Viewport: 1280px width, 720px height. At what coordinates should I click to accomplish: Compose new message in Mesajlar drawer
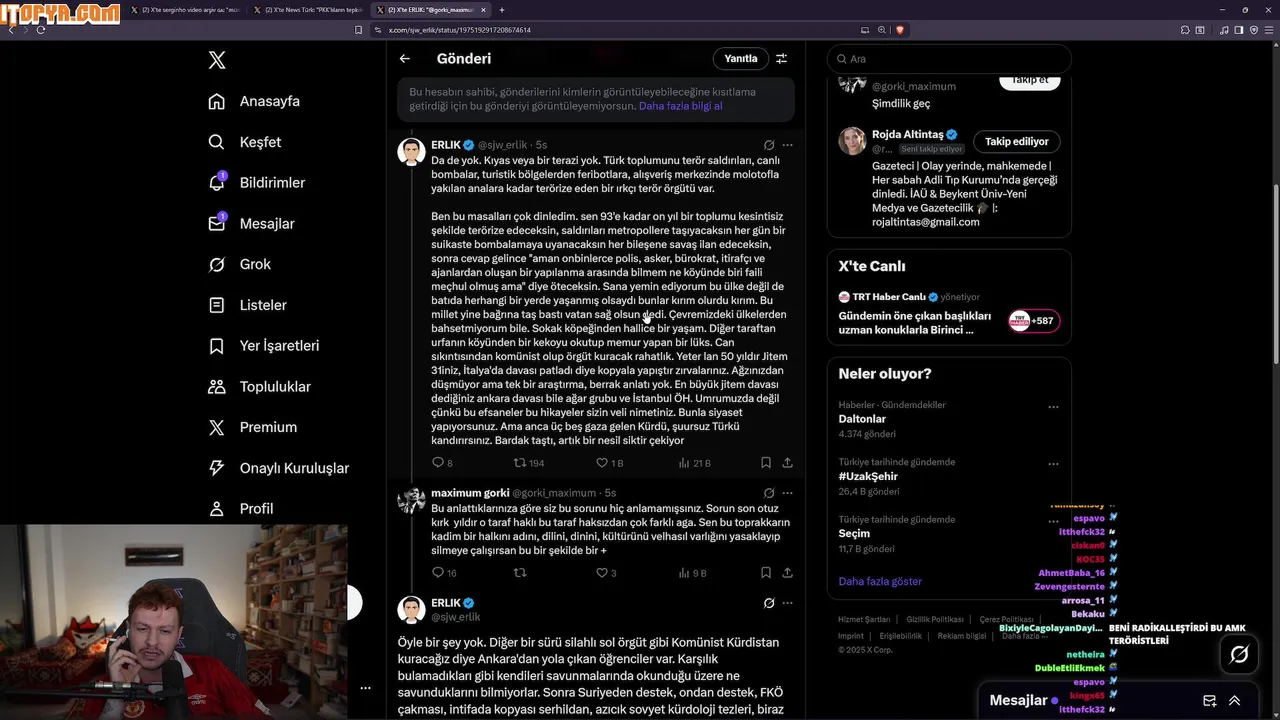coord(1209,701)
